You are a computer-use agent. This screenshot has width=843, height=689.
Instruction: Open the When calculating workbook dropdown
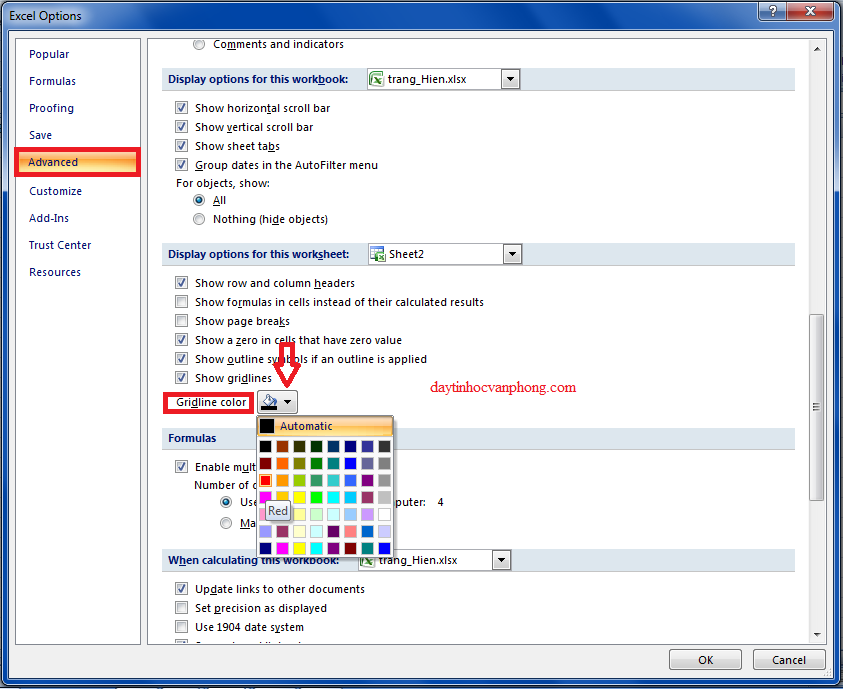501,561
